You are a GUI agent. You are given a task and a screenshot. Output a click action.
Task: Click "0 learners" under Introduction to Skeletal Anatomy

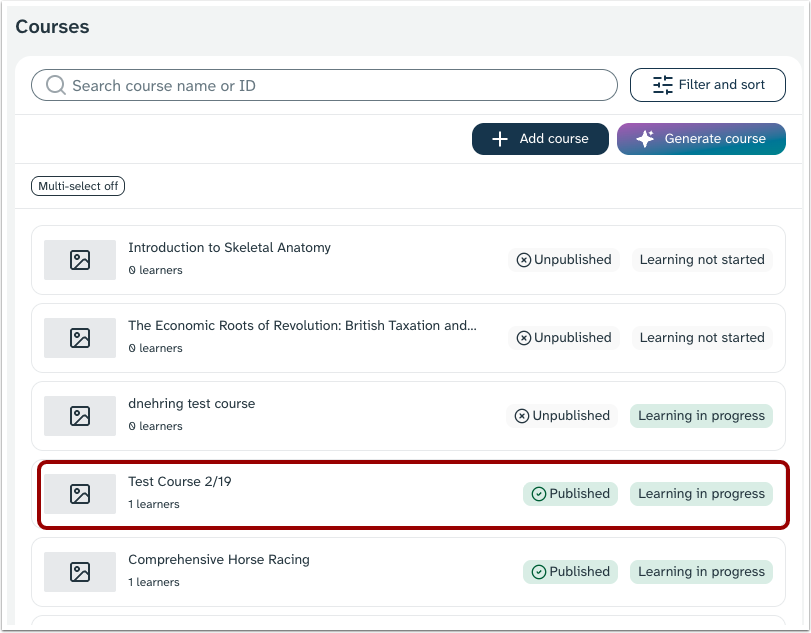click(155, 270)
